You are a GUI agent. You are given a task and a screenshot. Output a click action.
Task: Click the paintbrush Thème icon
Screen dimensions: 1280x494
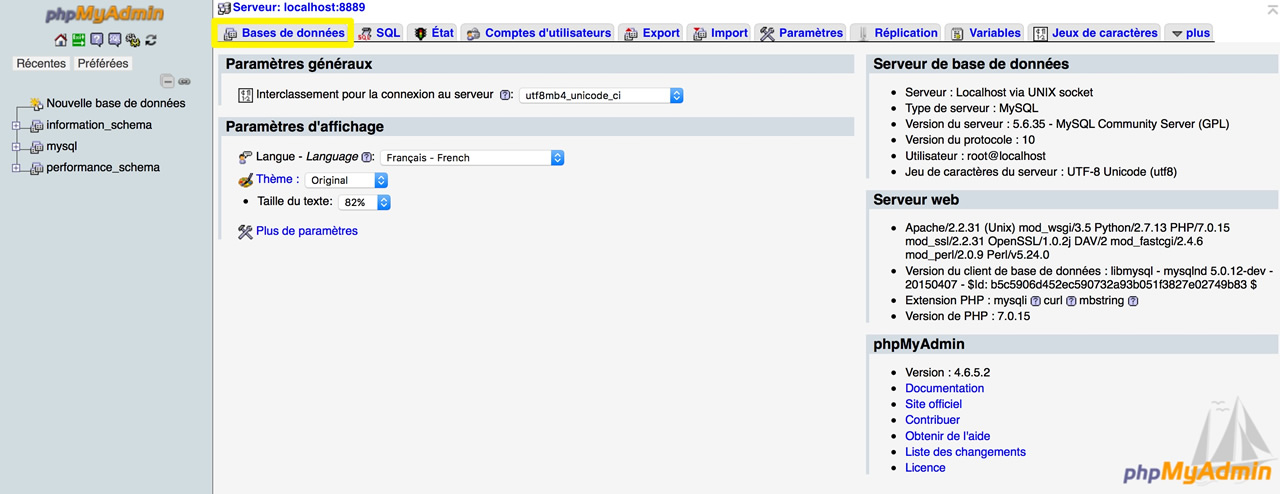[x=246, y=180]
